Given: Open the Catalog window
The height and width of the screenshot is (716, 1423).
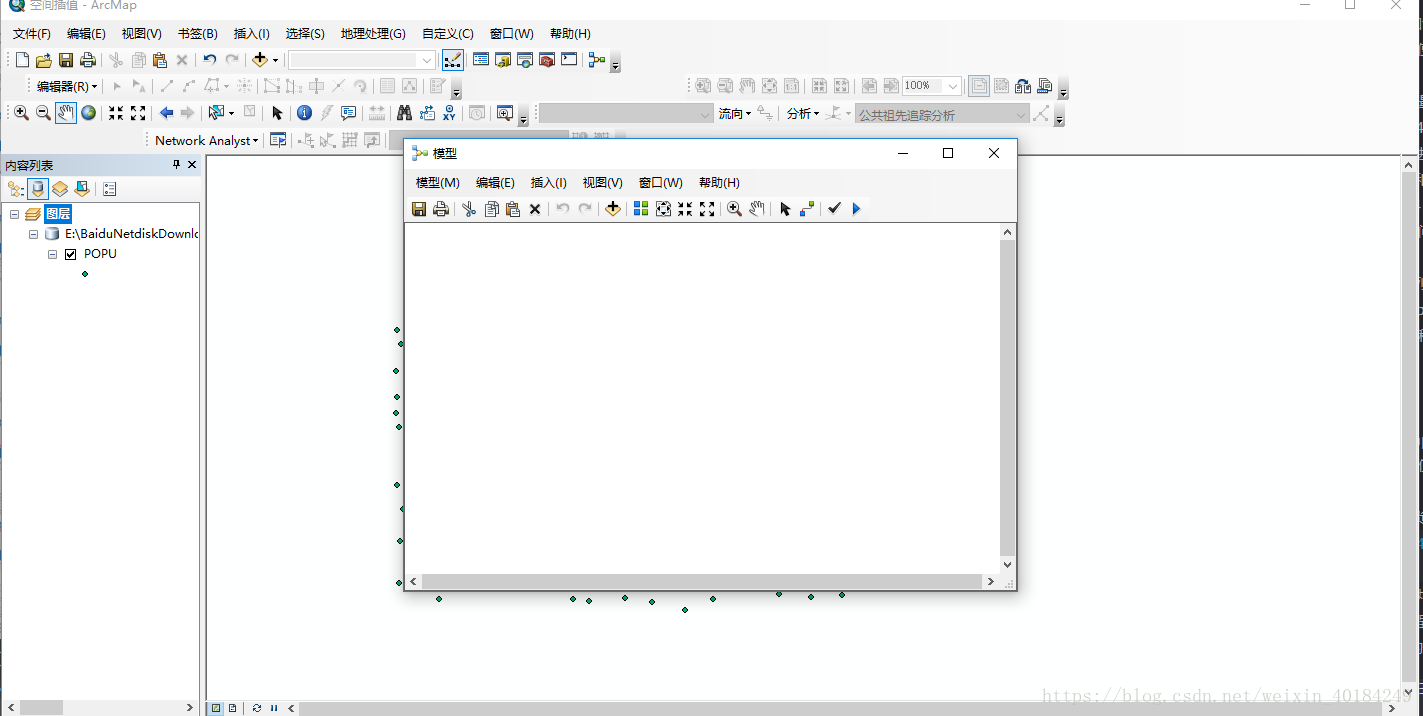Looking at the screenshot, I should pos(503,60).
